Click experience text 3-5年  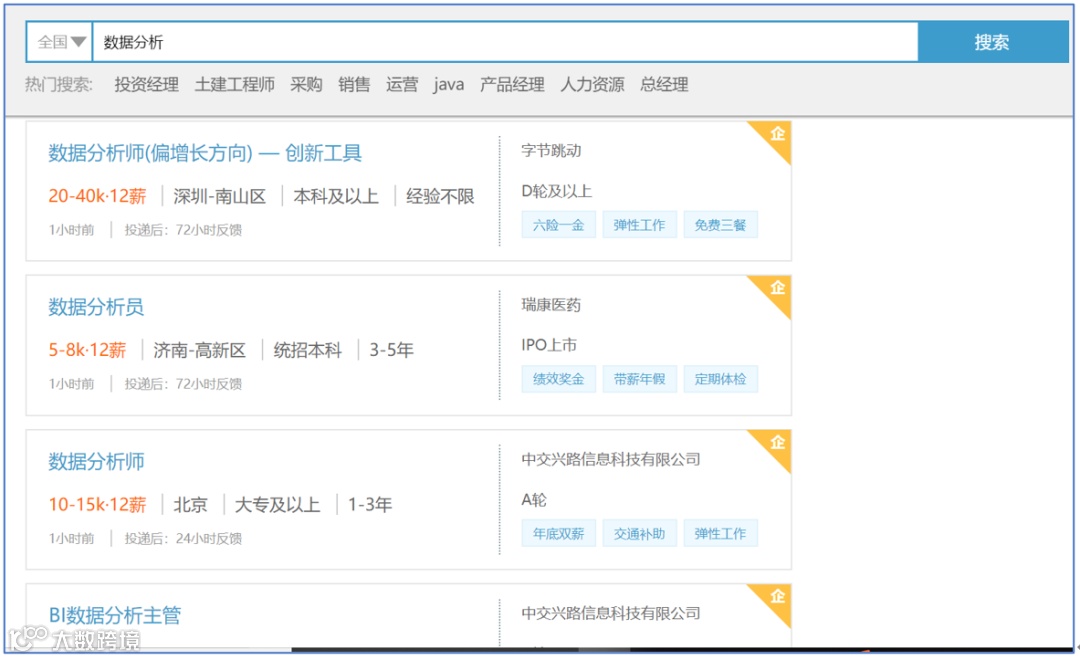pyautogui.click(x=391, y=350)
